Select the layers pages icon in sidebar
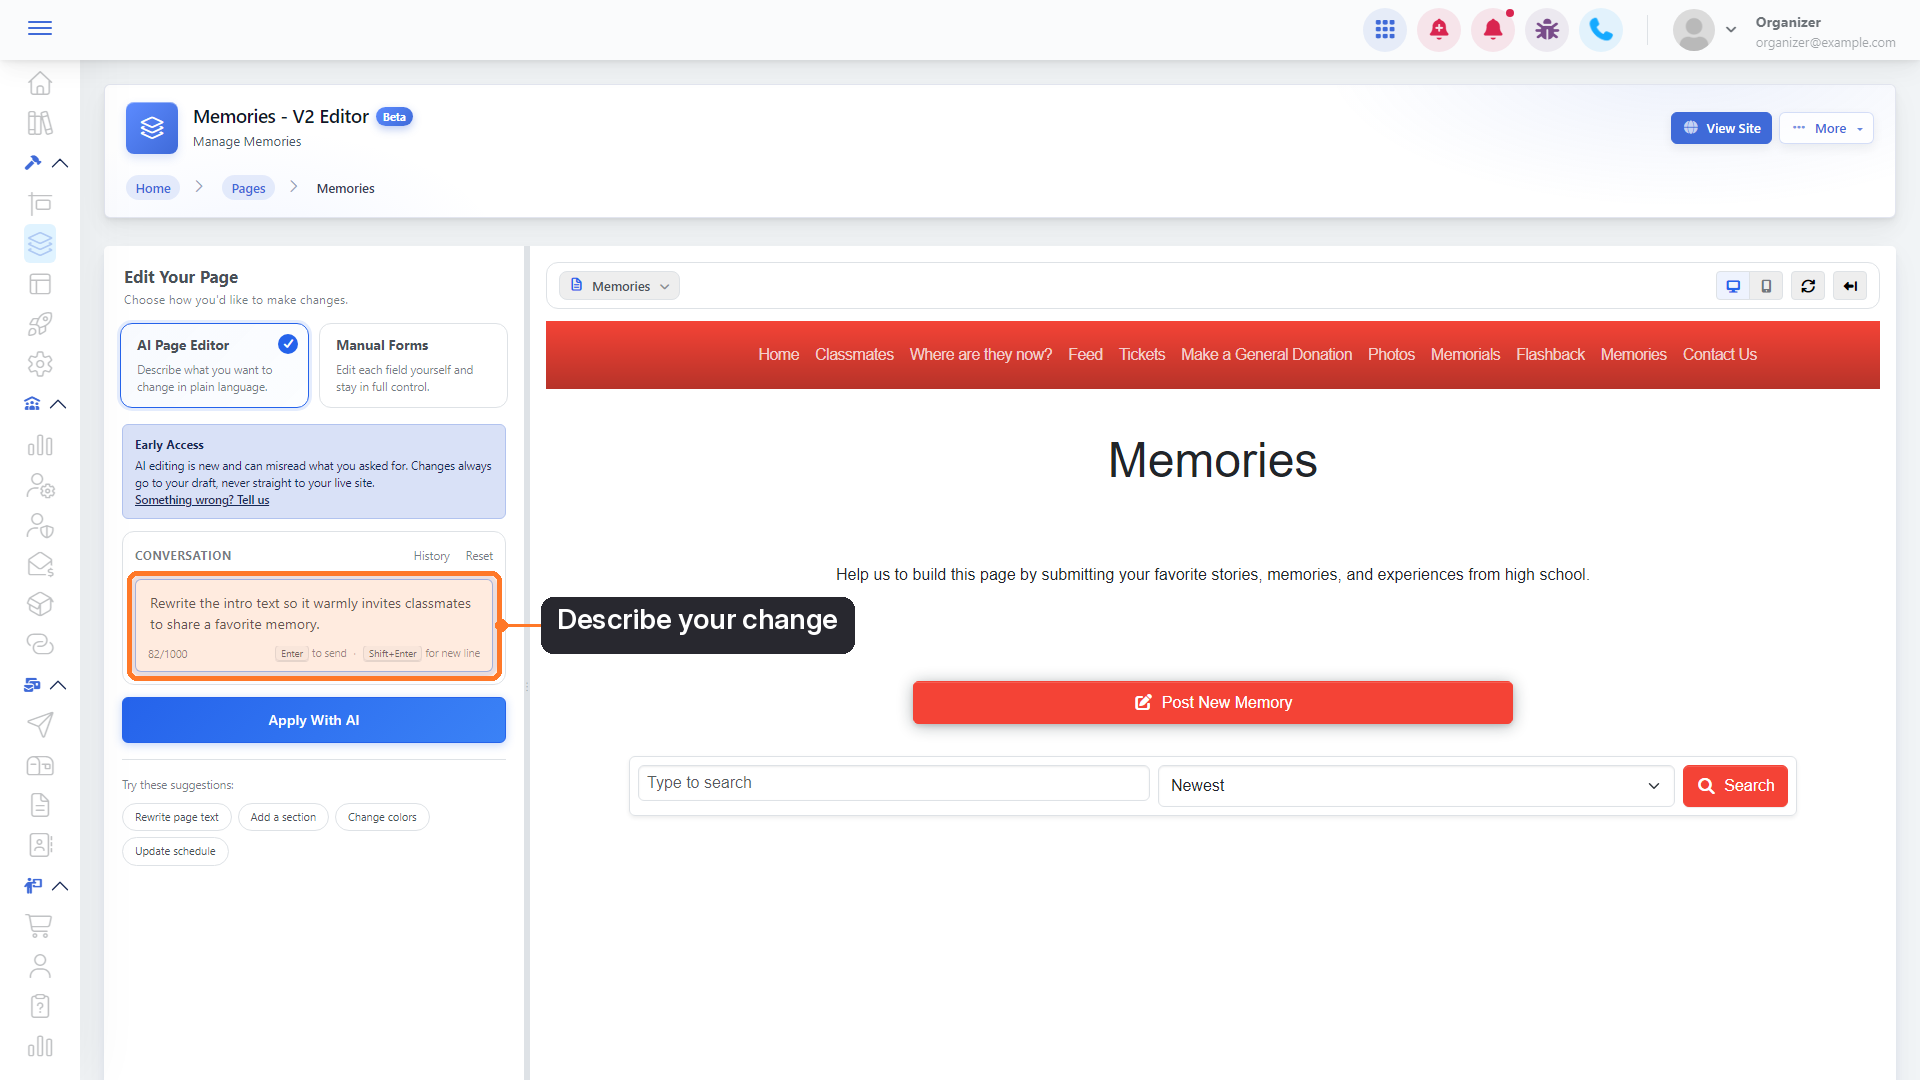 click(x=40, y=243)
